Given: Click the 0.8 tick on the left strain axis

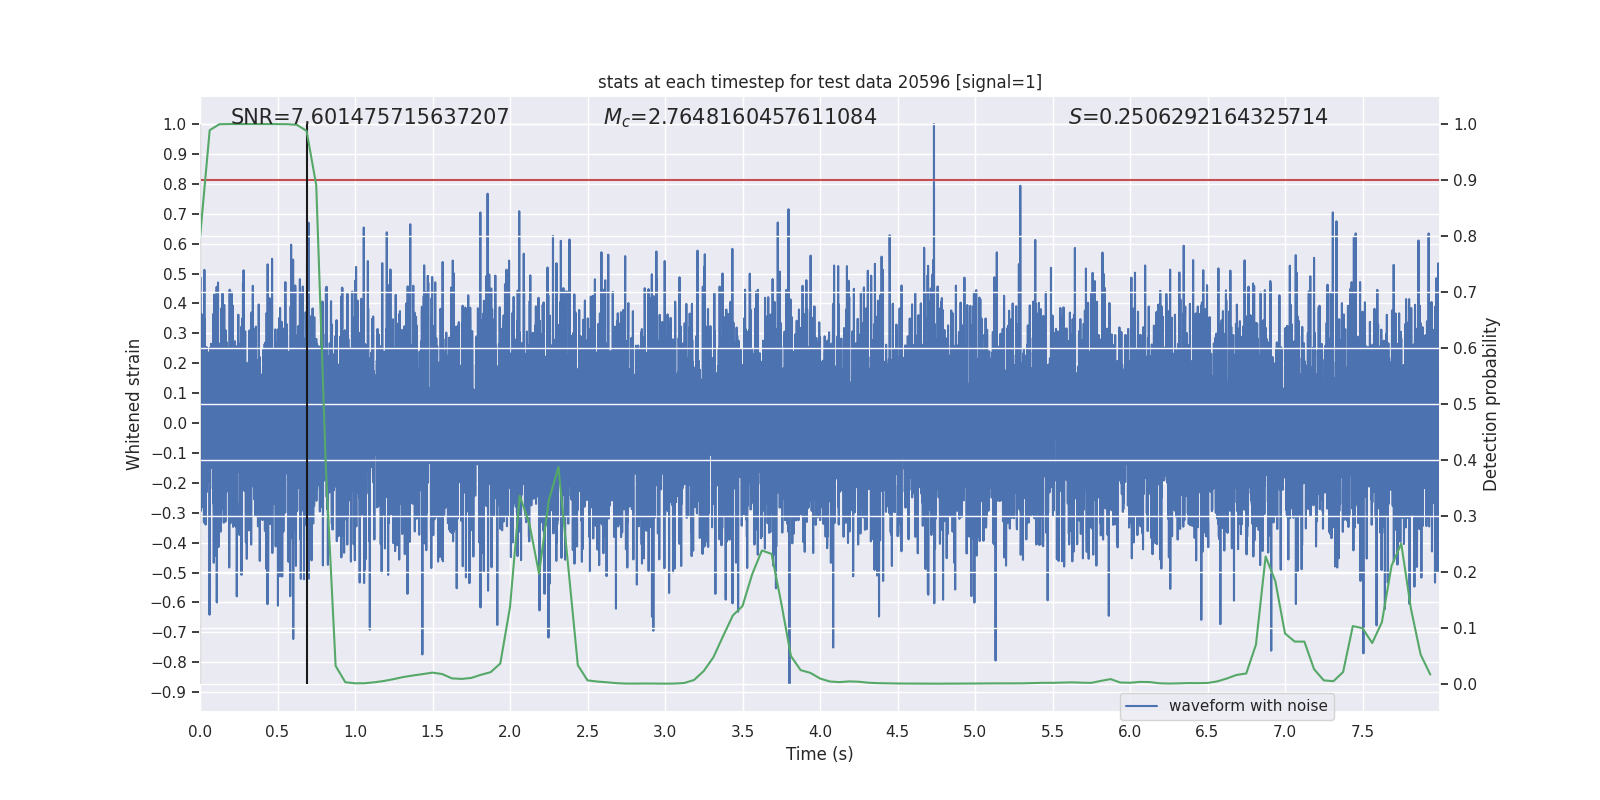Looking at the screenshot, I should tap(174, 184).
